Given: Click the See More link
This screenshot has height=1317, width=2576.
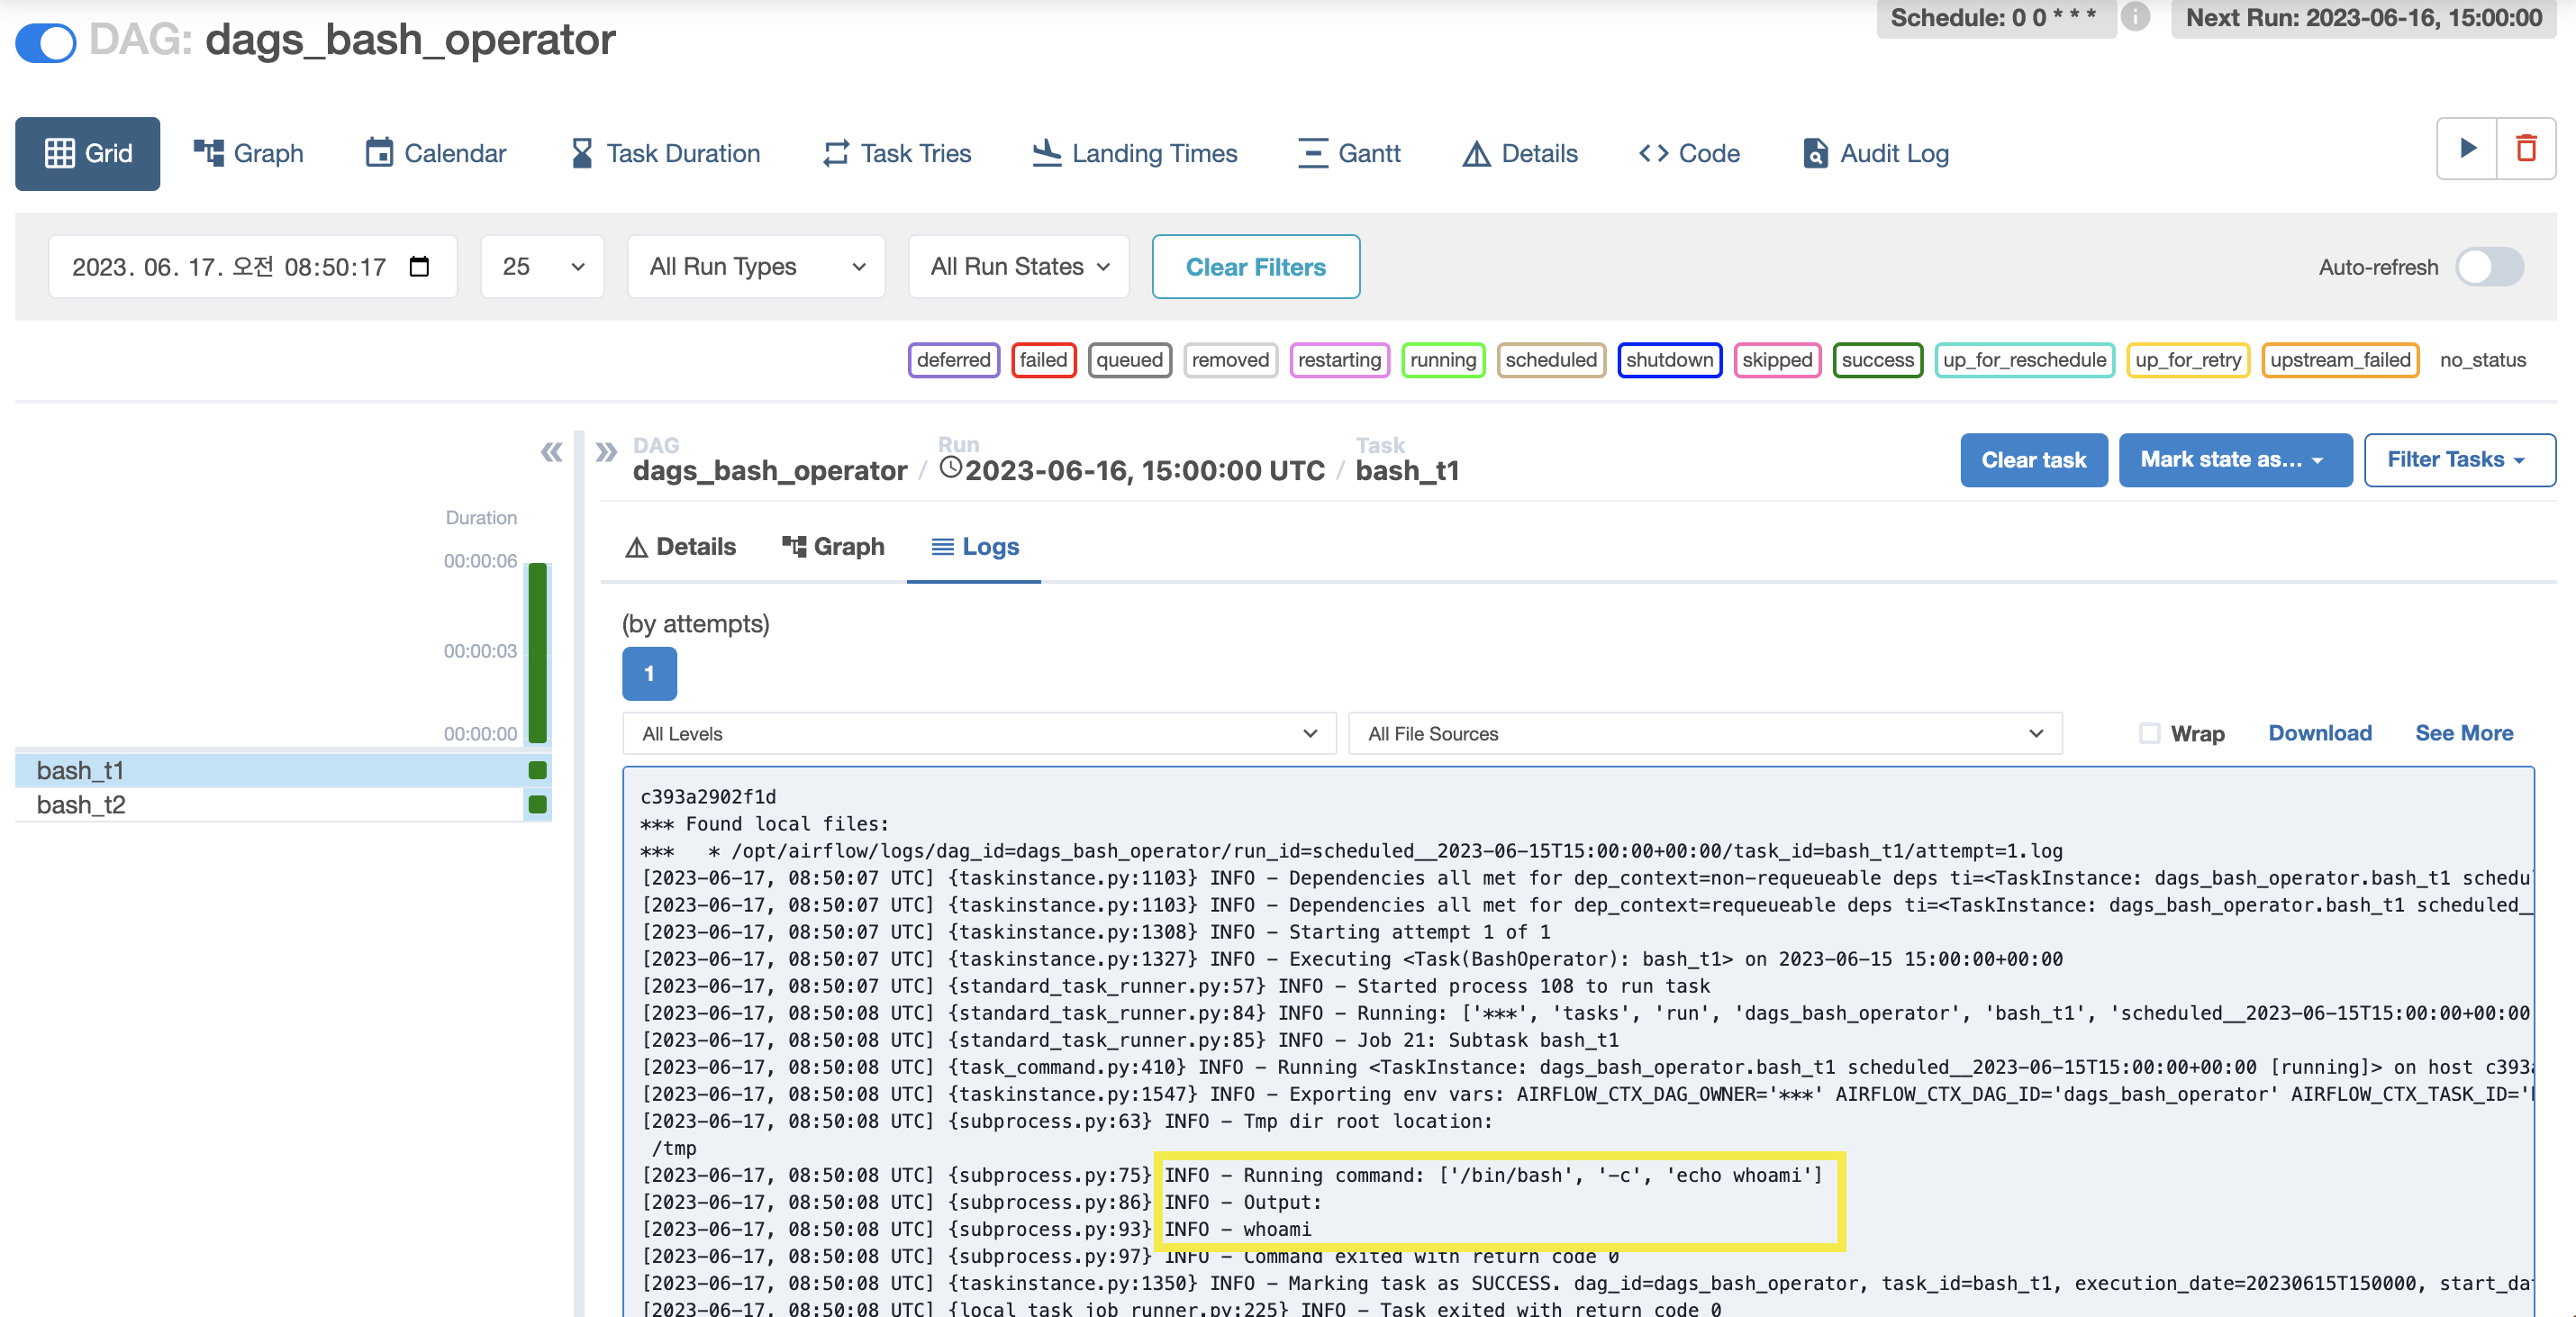Looking at the screenshot, I should click(2463, 733).
